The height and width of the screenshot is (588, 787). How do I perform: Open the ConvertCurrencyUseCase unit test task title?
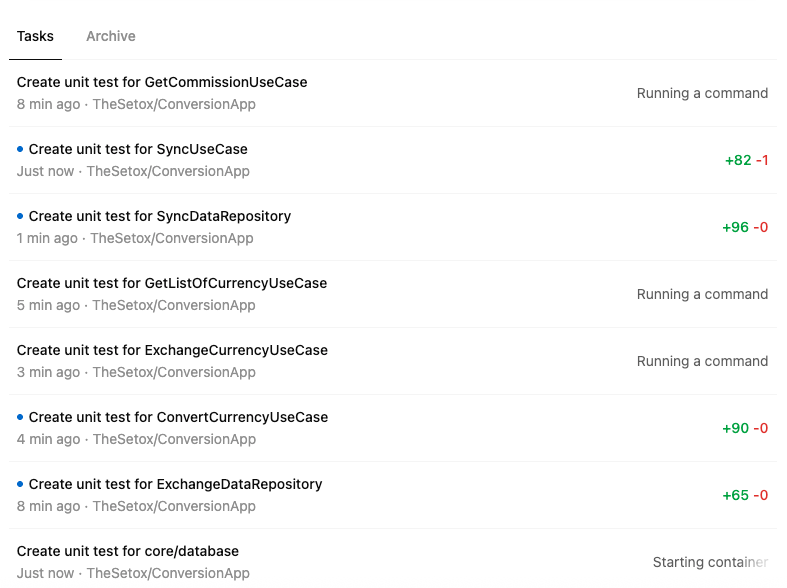pos(178,417)
